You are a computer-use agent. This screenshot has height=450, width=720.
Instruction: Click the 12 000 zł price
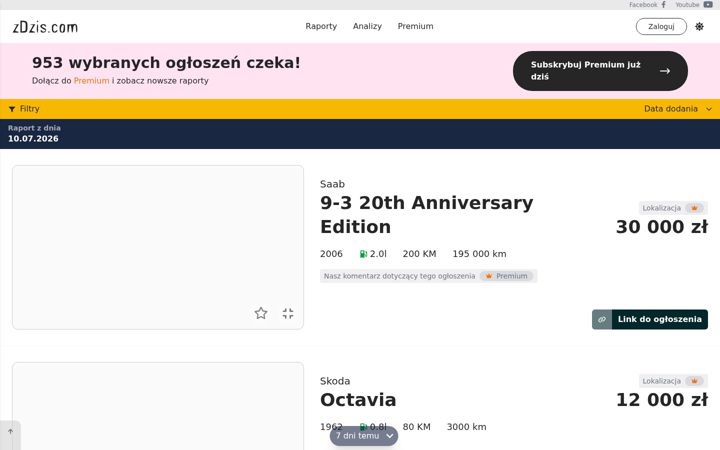tap(662, 400)
